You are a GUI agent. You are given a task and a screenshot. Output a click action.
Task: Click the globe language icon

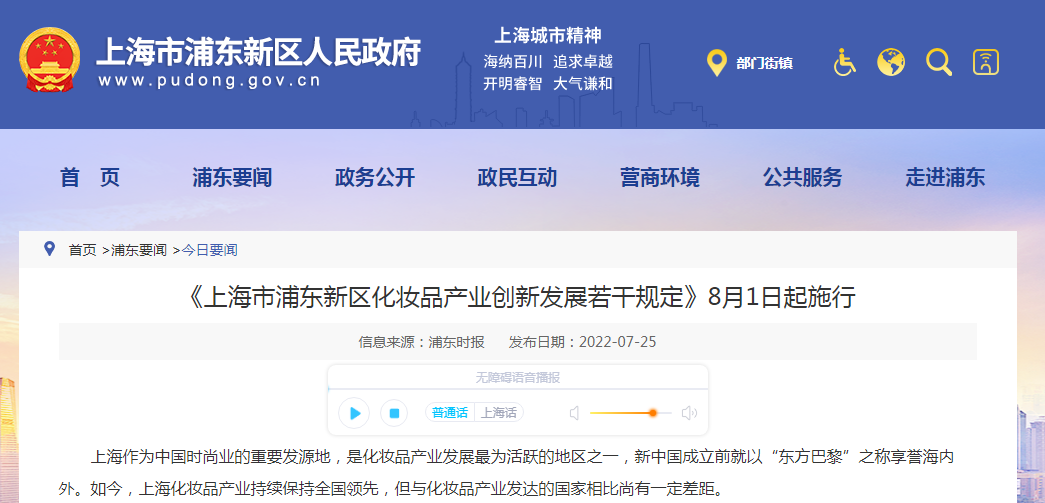tap(891, 63)
